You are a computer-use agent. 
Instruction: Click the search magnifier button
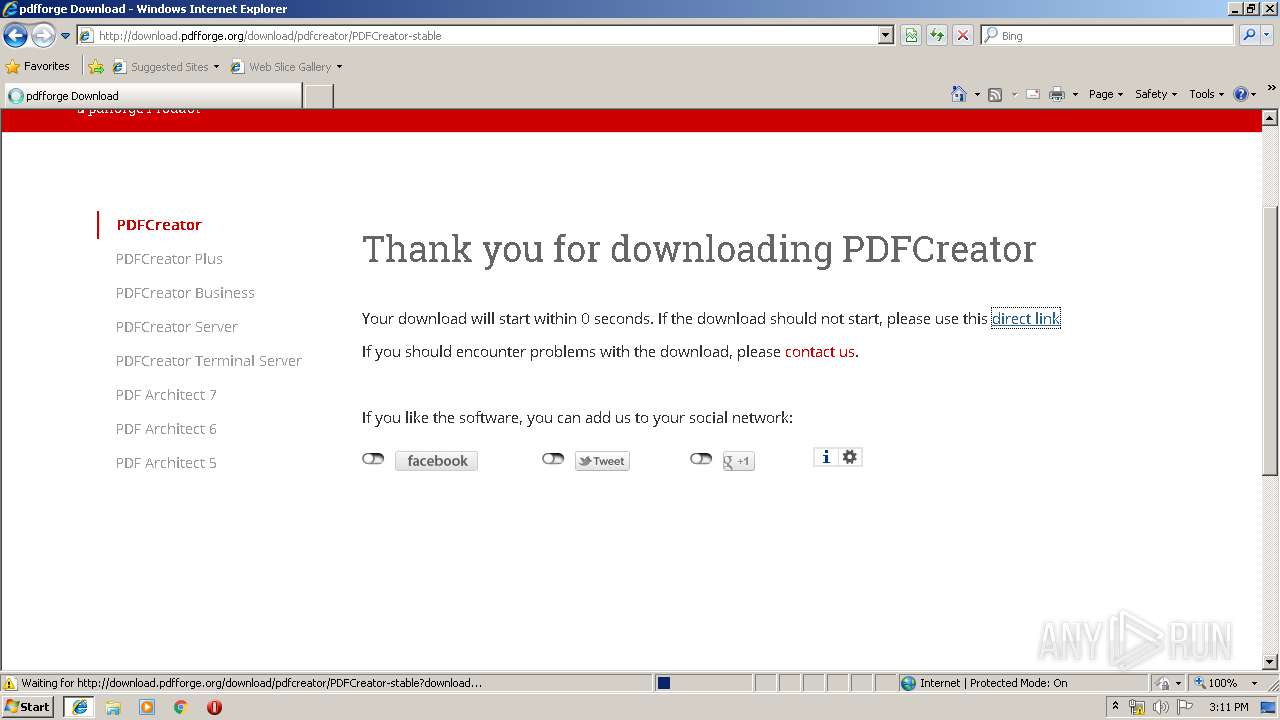tap(1248, 35)
